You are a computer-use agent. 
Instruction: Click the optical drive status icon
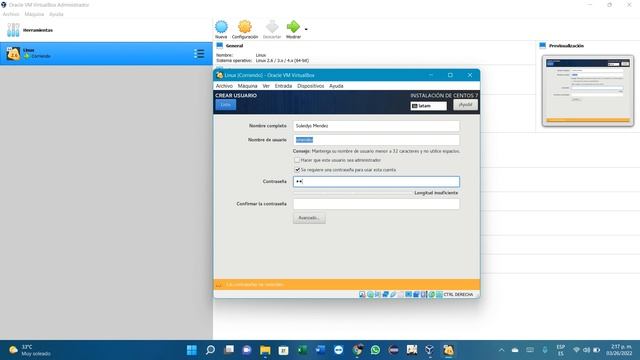tap(370, 294)
